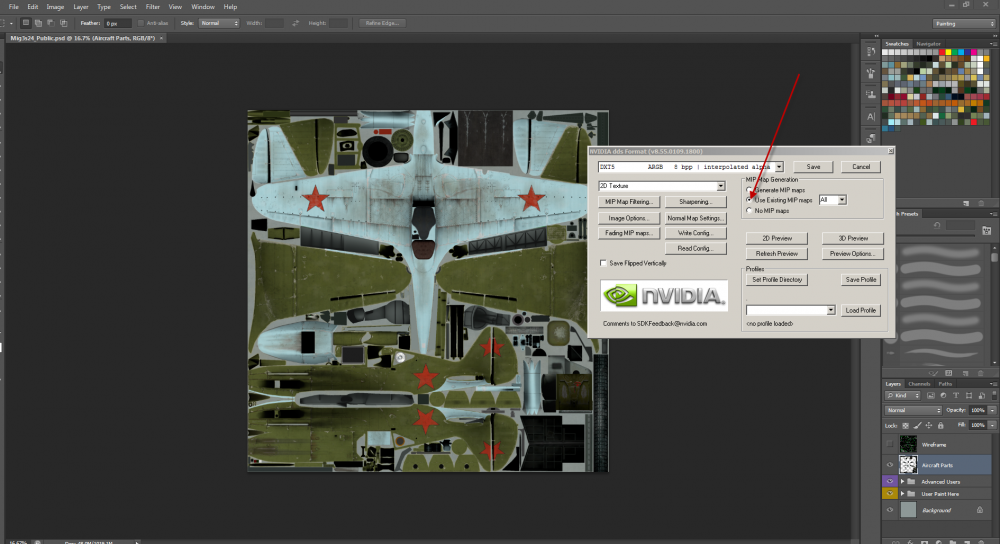This screenshot has width=1000, height=544.
Task: Open the 2D Texture type dropdown
Action: tap(721, 186)
